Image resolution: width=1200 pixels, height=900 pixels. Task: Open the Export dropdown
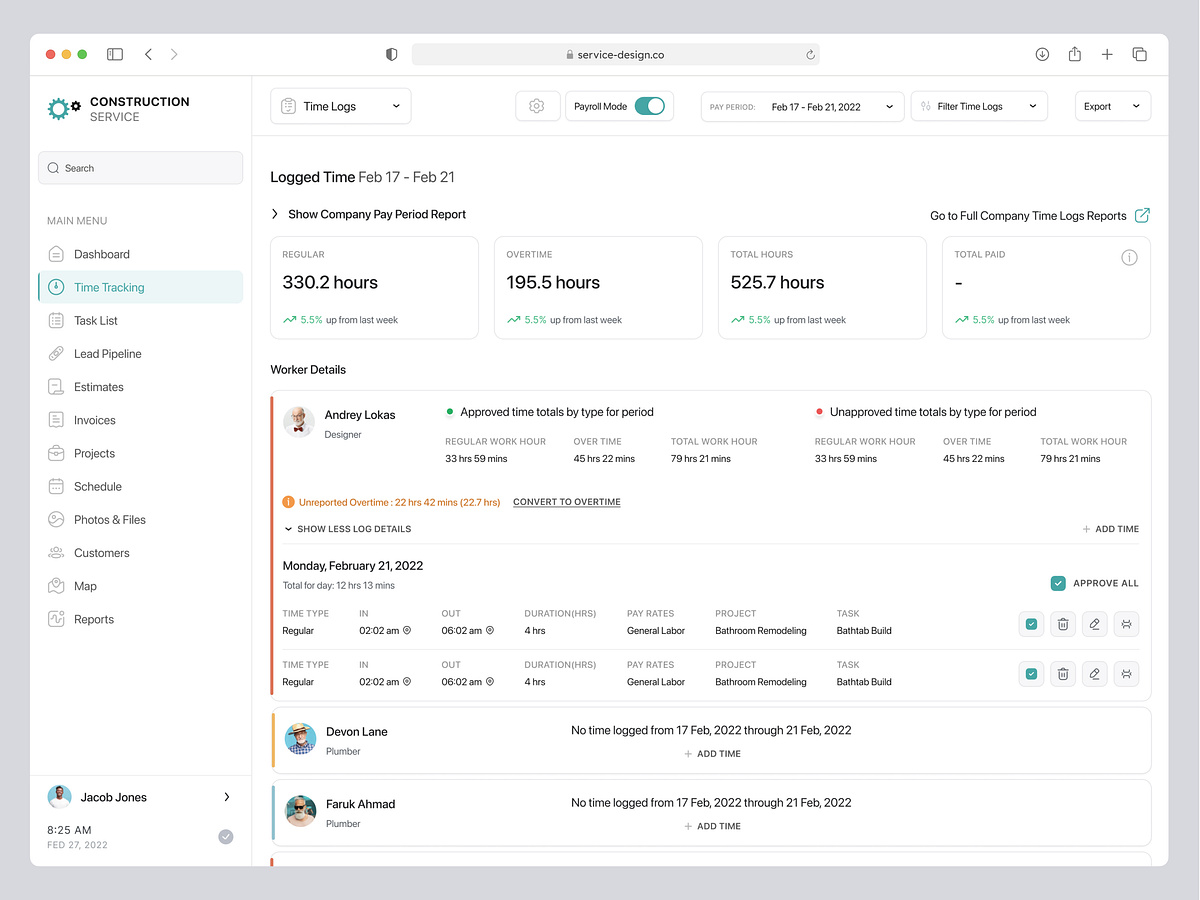tap(1113, 106)
